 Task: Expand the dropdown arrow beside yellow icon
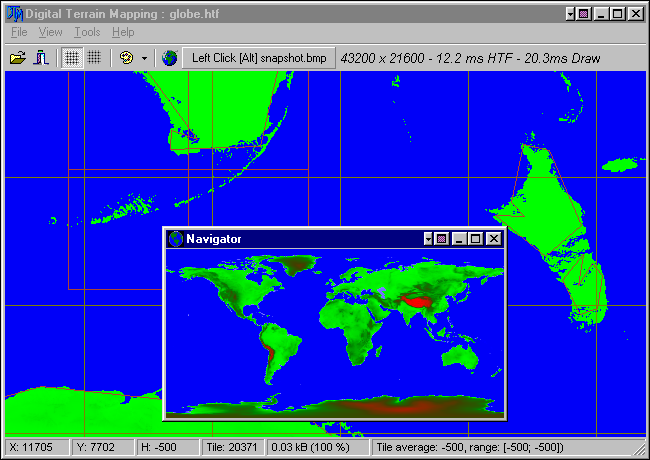click(144, 58)
